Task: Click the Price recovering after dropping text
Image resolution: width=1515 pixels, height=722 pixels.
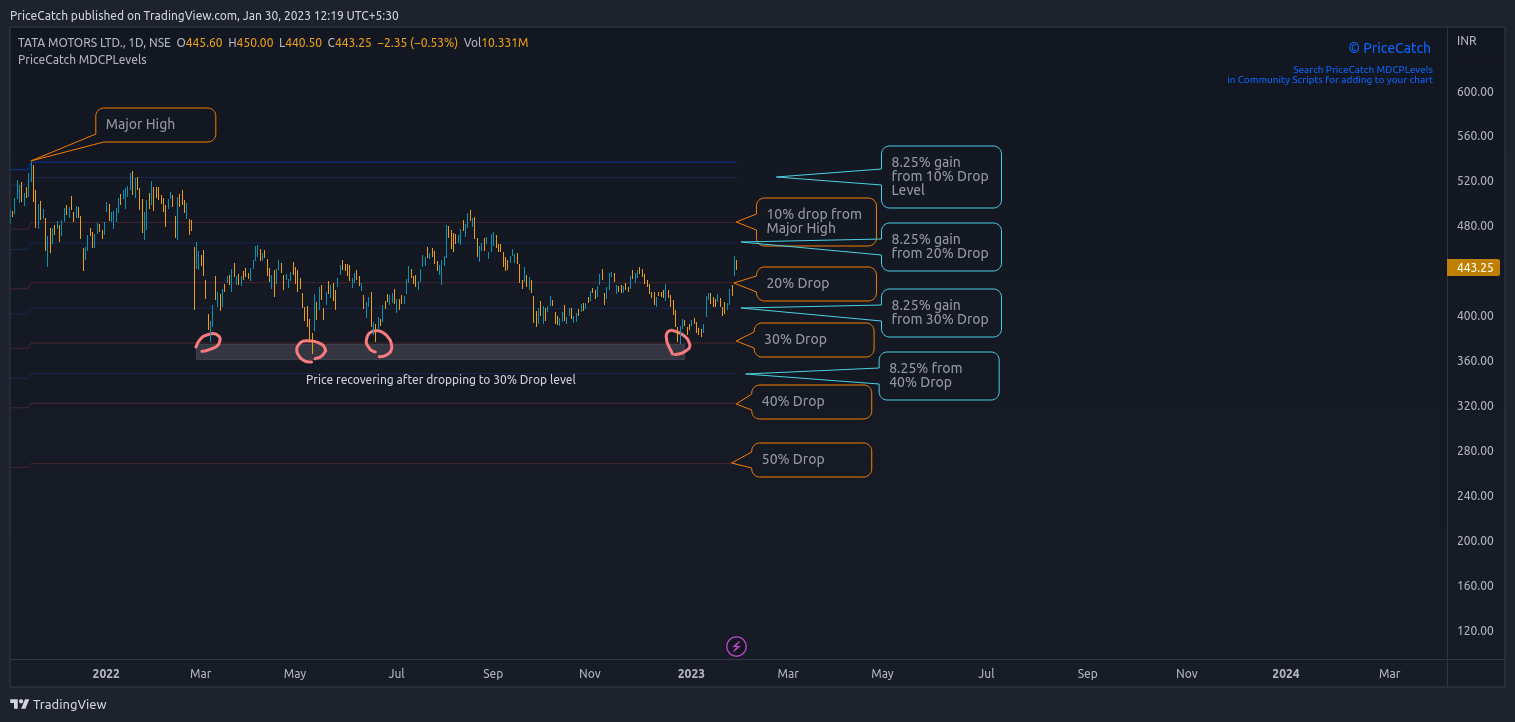Action: [441, 380]
